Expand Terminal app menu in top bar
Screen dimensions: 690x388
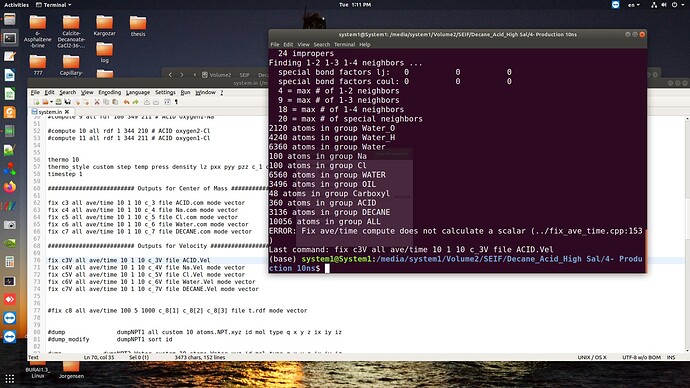tap(53, 5)
